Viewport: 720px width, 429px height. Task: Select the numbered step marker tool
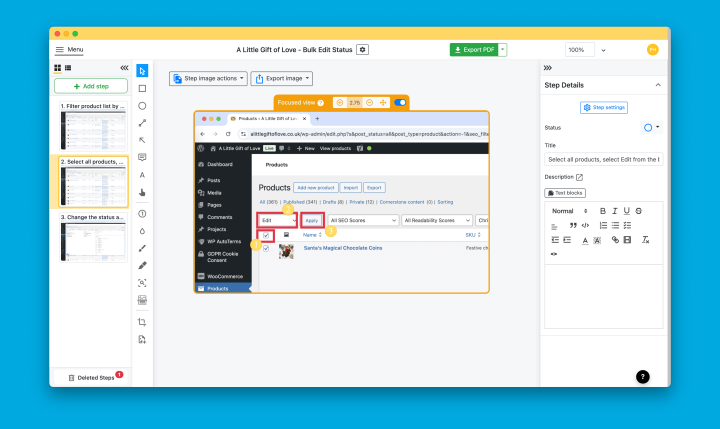[142, 214]
